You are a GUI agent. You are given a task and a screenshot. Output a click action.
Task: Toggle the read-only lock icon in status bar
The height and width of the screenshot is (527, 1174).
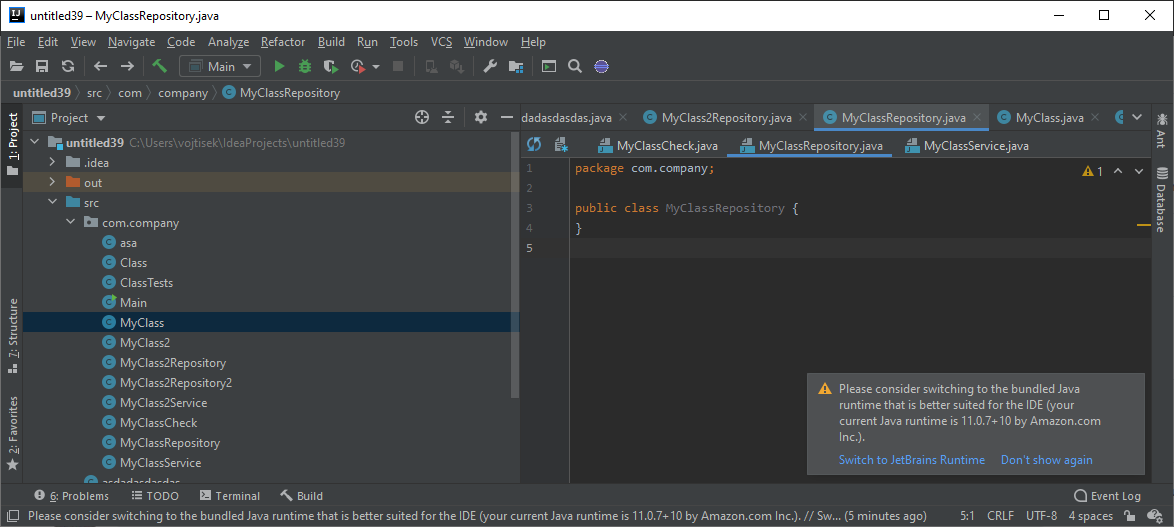coord(1128,516)
